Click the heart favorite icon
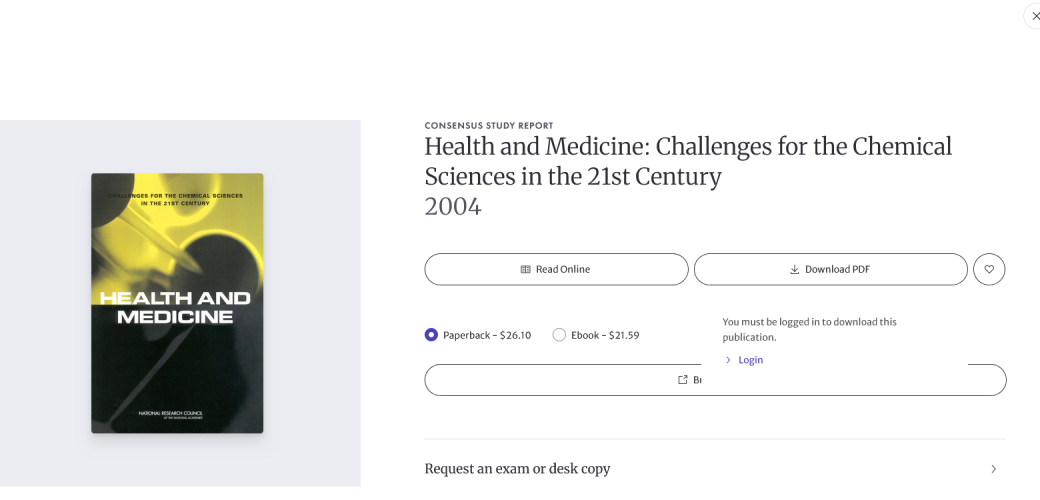This screenshot has width=1040, height=500. coord(989,269)
